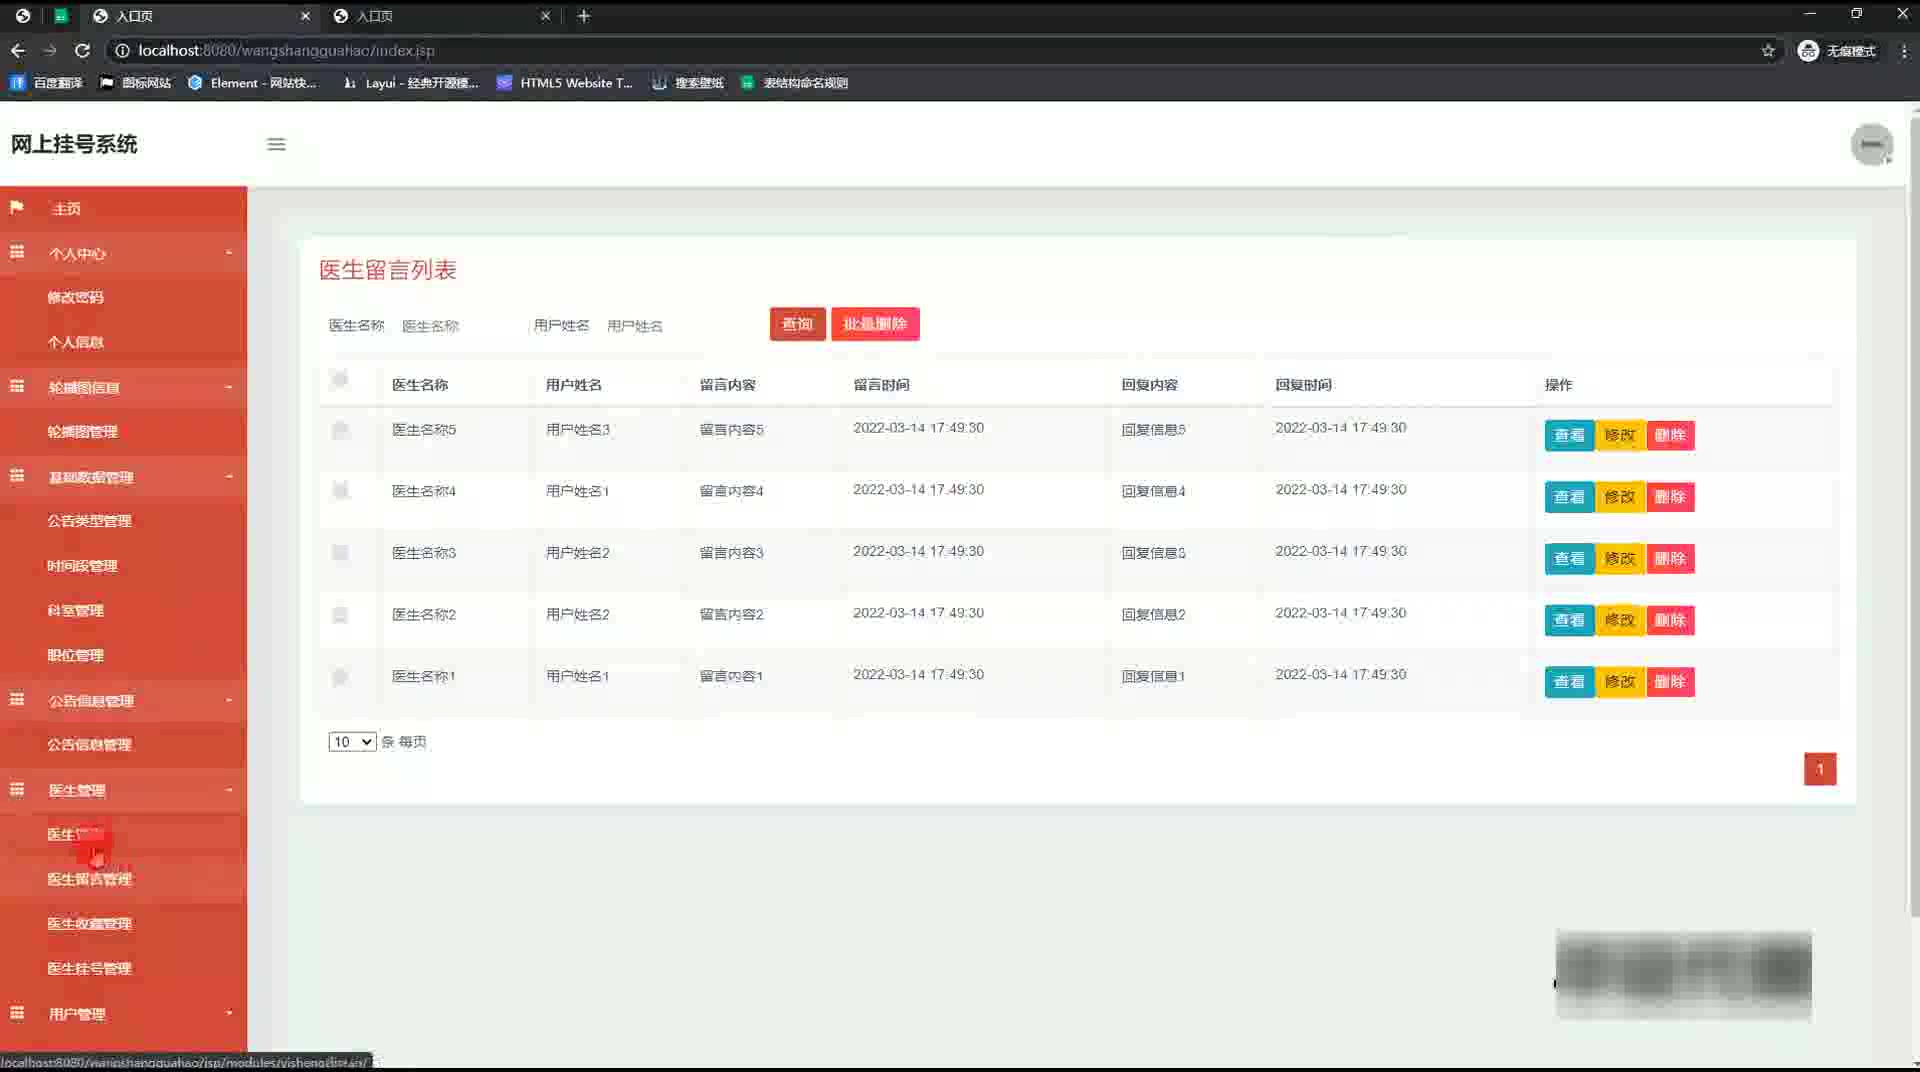Edit the 医生名称2 row with 修改
This screenshot has width=1920, height=1072.
coord(1620,620)
